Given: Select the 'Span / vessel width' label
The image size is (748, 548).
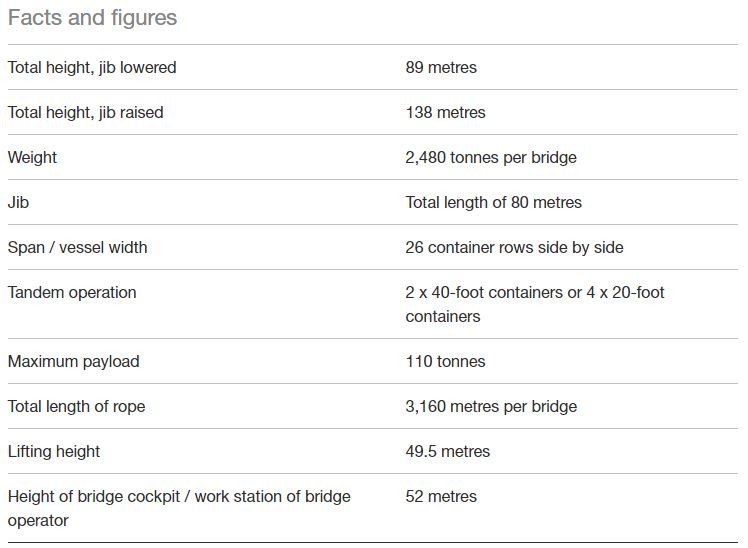Looking at the screenshot, I should (x=78, y=248).
